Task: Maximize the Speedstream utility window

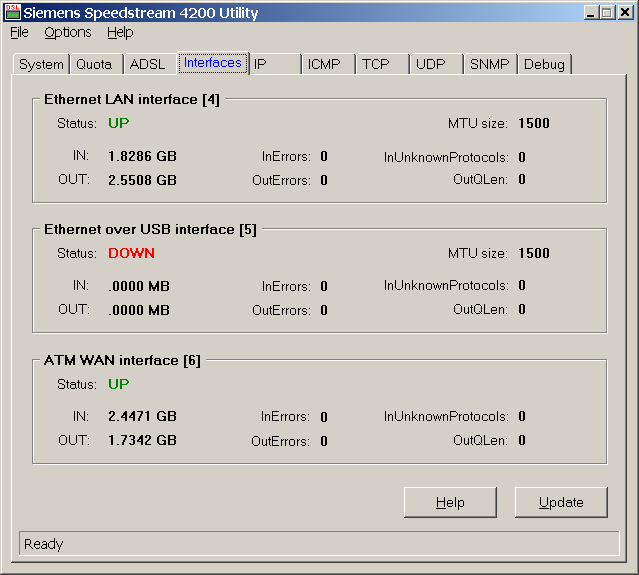Action: tap(607, 13)
